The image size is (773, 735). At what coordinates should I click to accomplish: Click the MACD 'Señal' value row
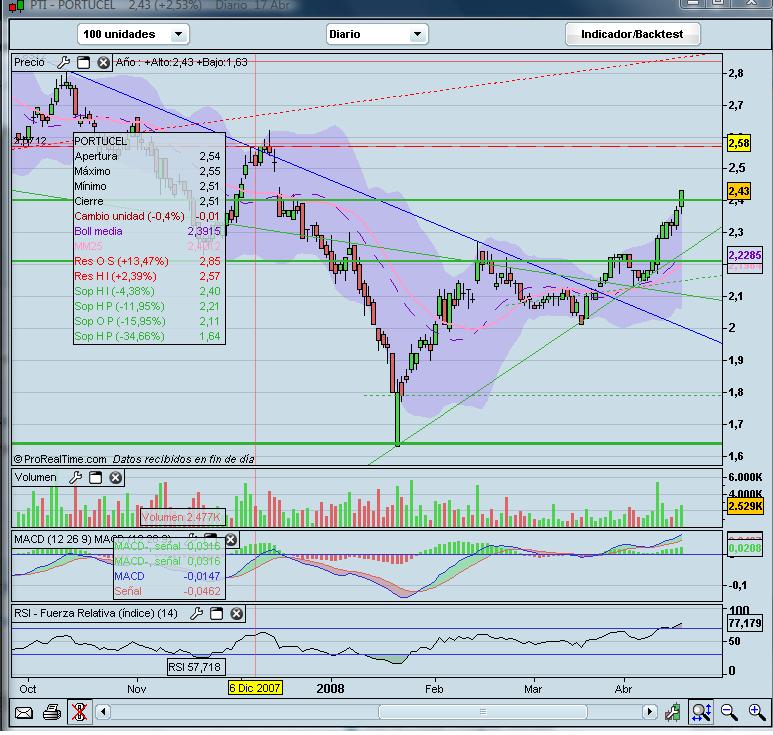click(x=168, y=591)
